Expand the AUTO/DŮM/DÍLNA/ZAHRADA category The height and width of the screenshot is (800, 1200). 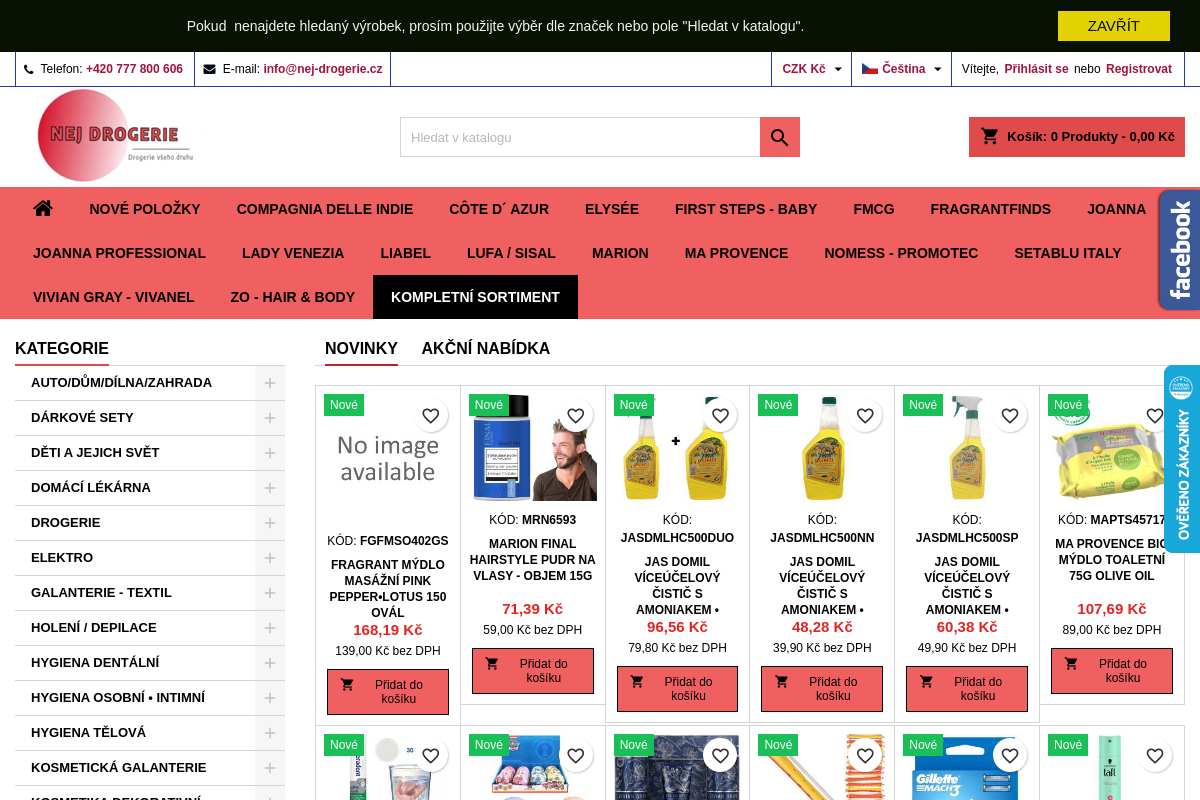pos(270,383)
